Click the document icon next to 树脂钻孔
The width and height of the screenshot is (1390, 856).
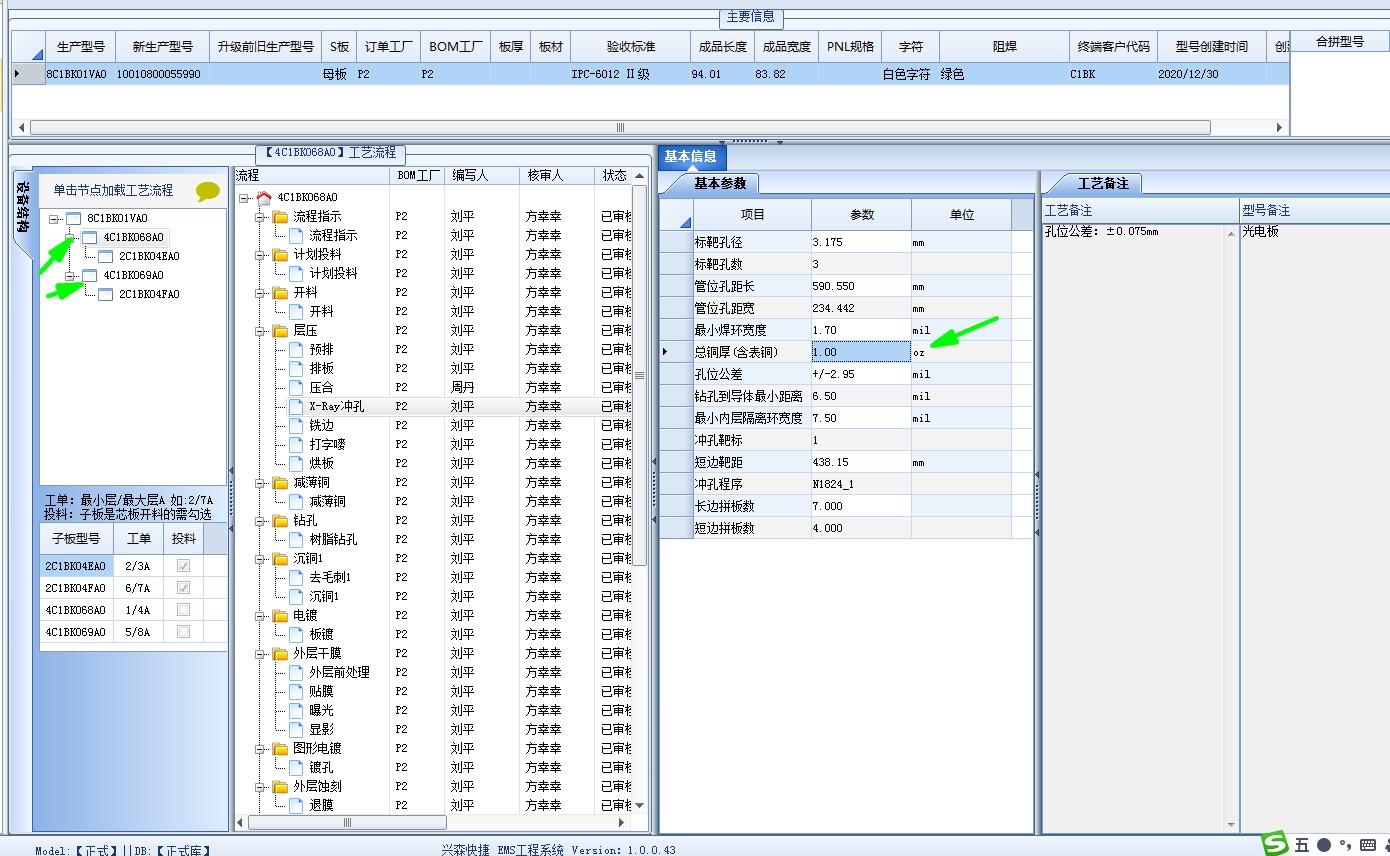[x=296, y=539]
